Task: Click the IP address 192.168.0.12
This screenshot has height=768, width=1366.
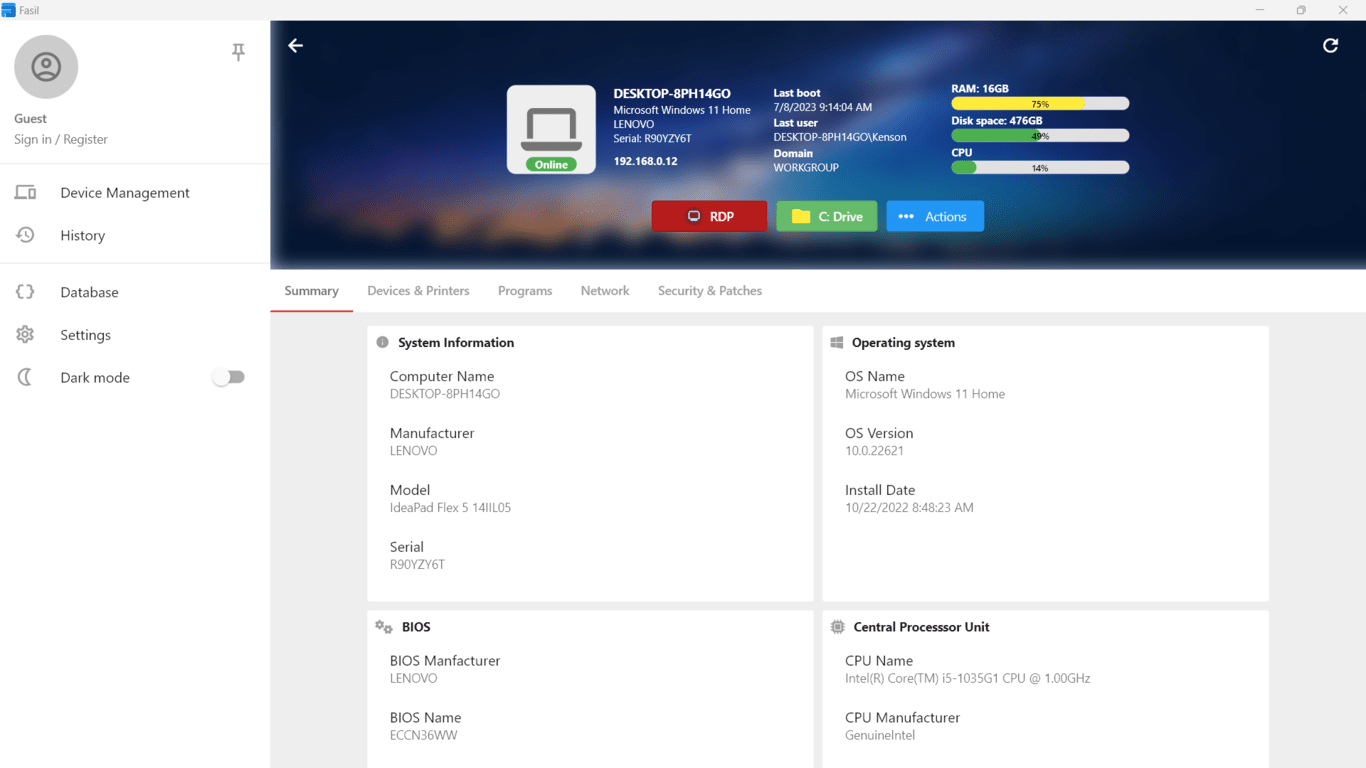Action: pos(645,161)
